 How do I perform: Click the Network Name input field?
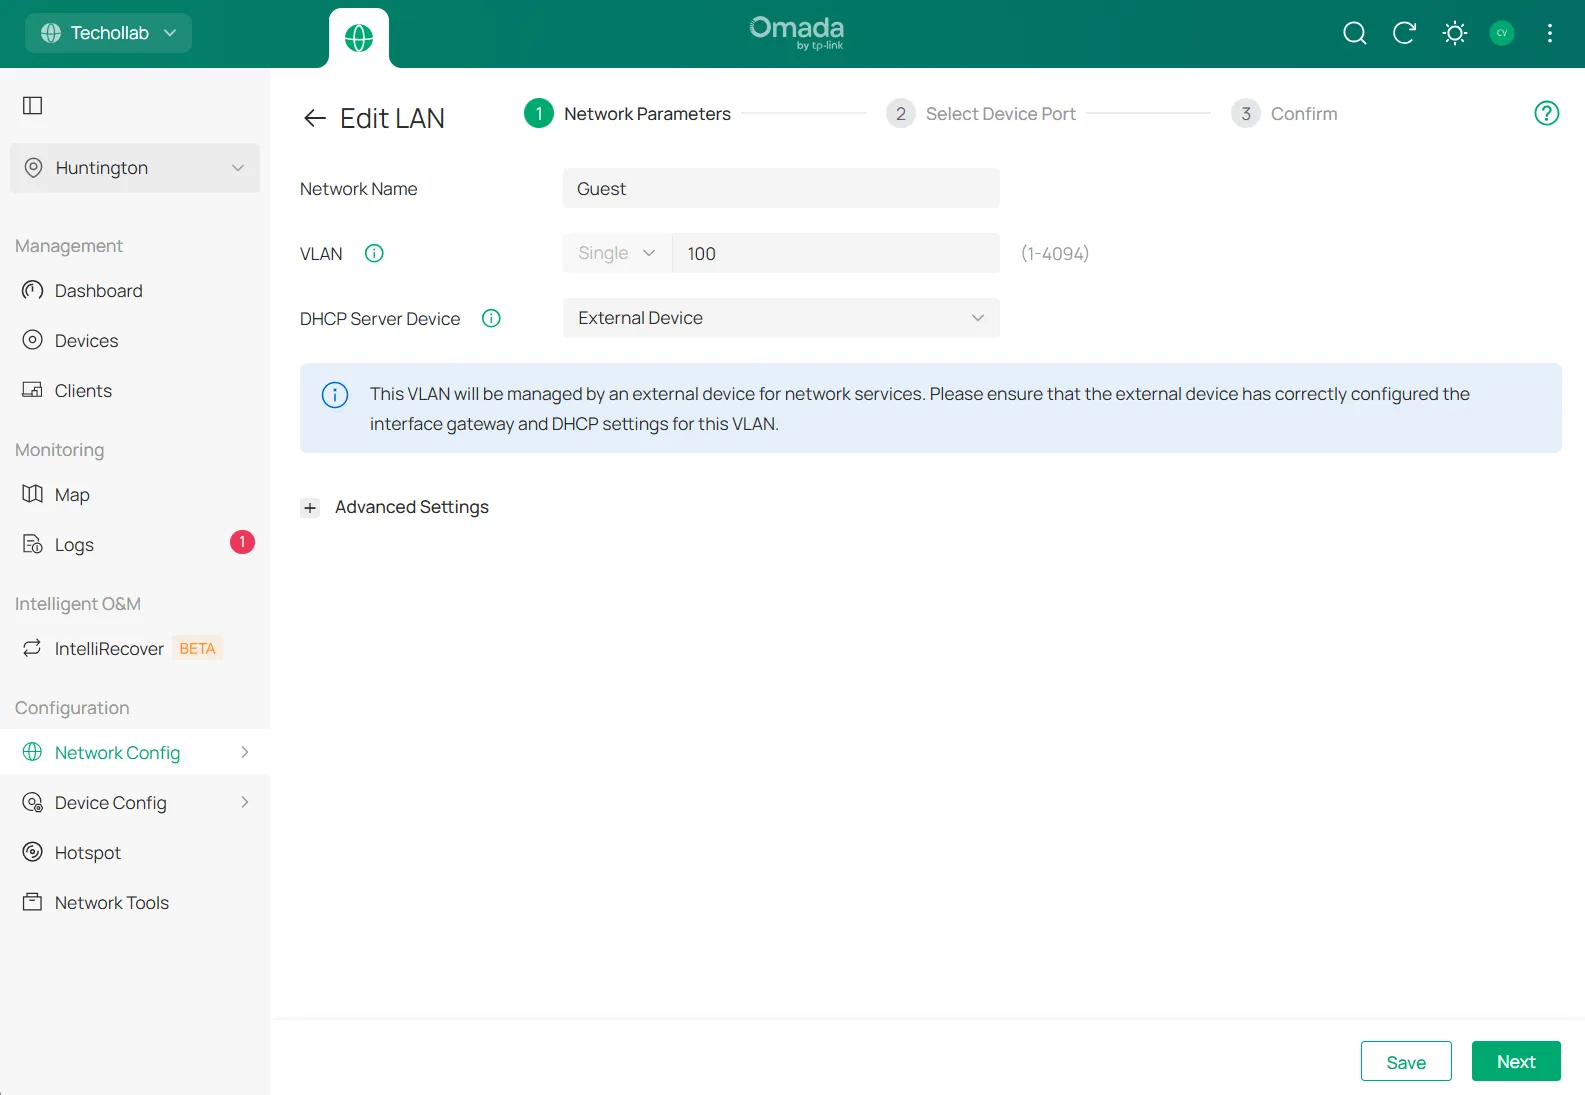[781, 188]
